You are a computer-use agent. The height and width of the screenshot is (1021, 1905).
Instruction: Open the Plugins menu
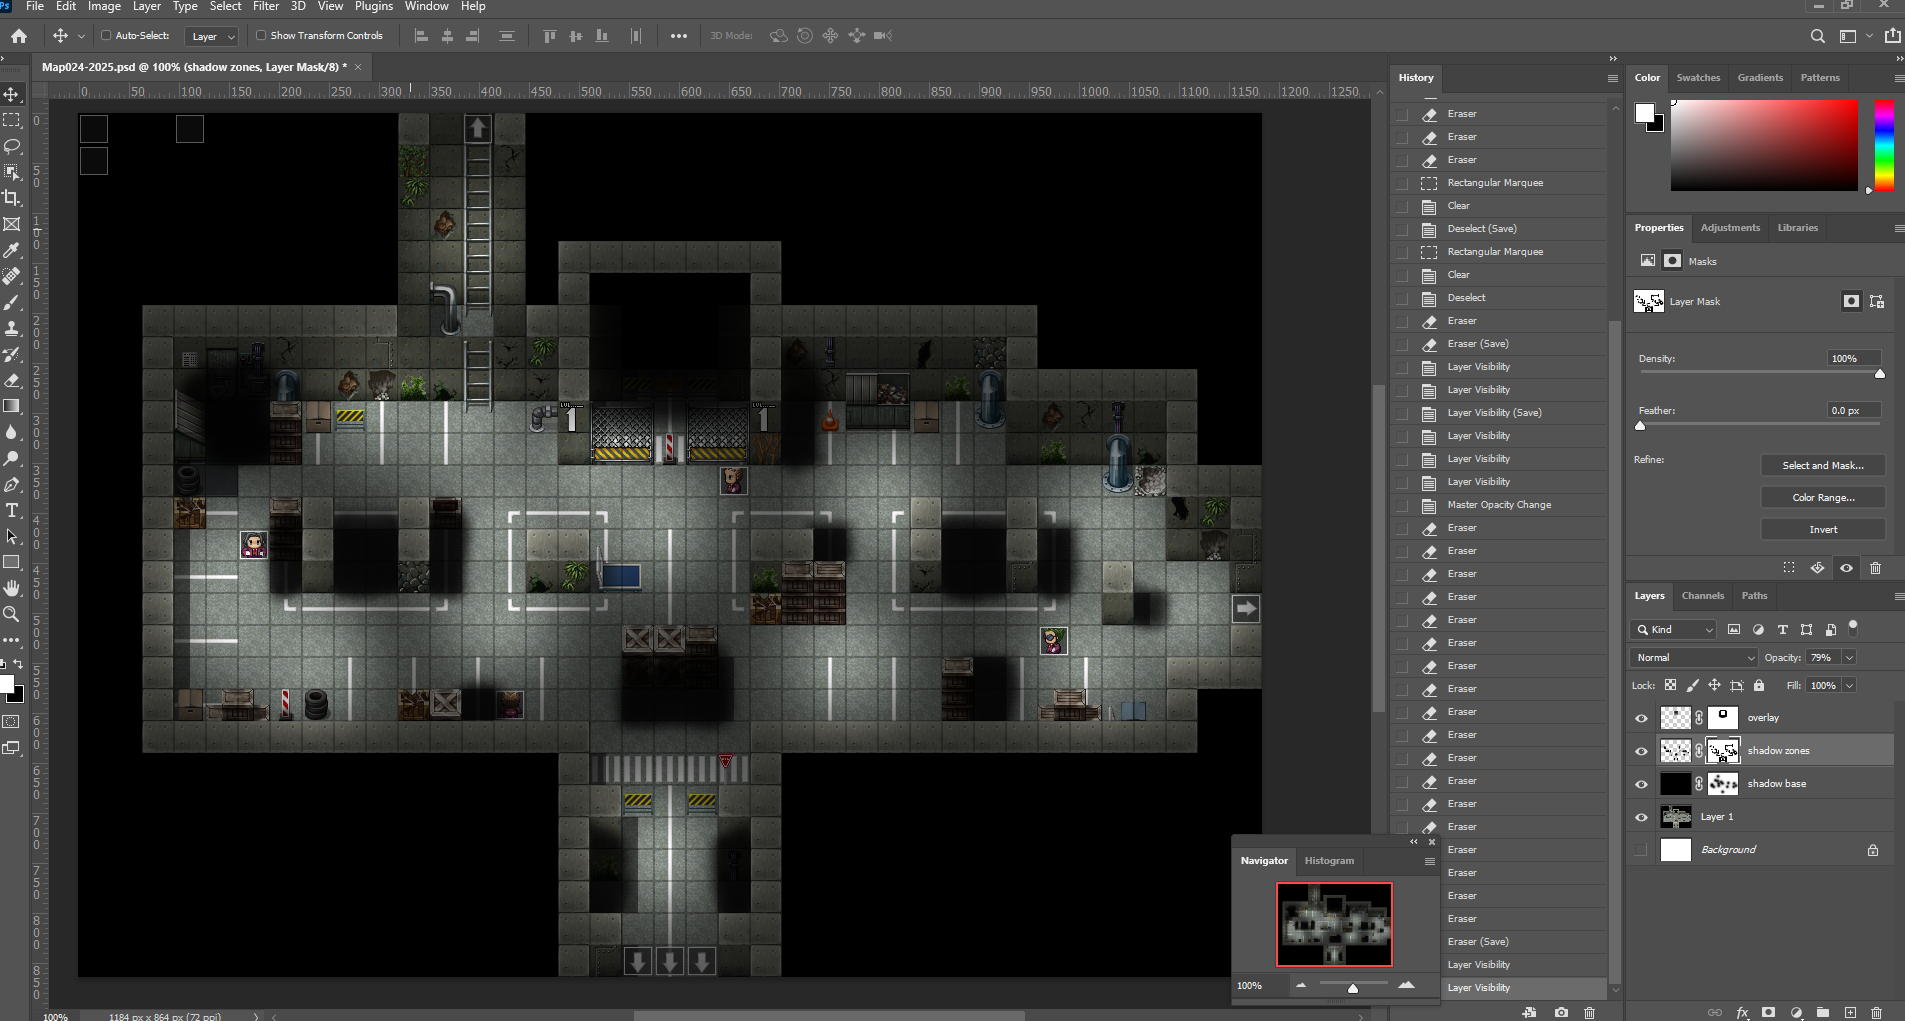pos(374,6)
